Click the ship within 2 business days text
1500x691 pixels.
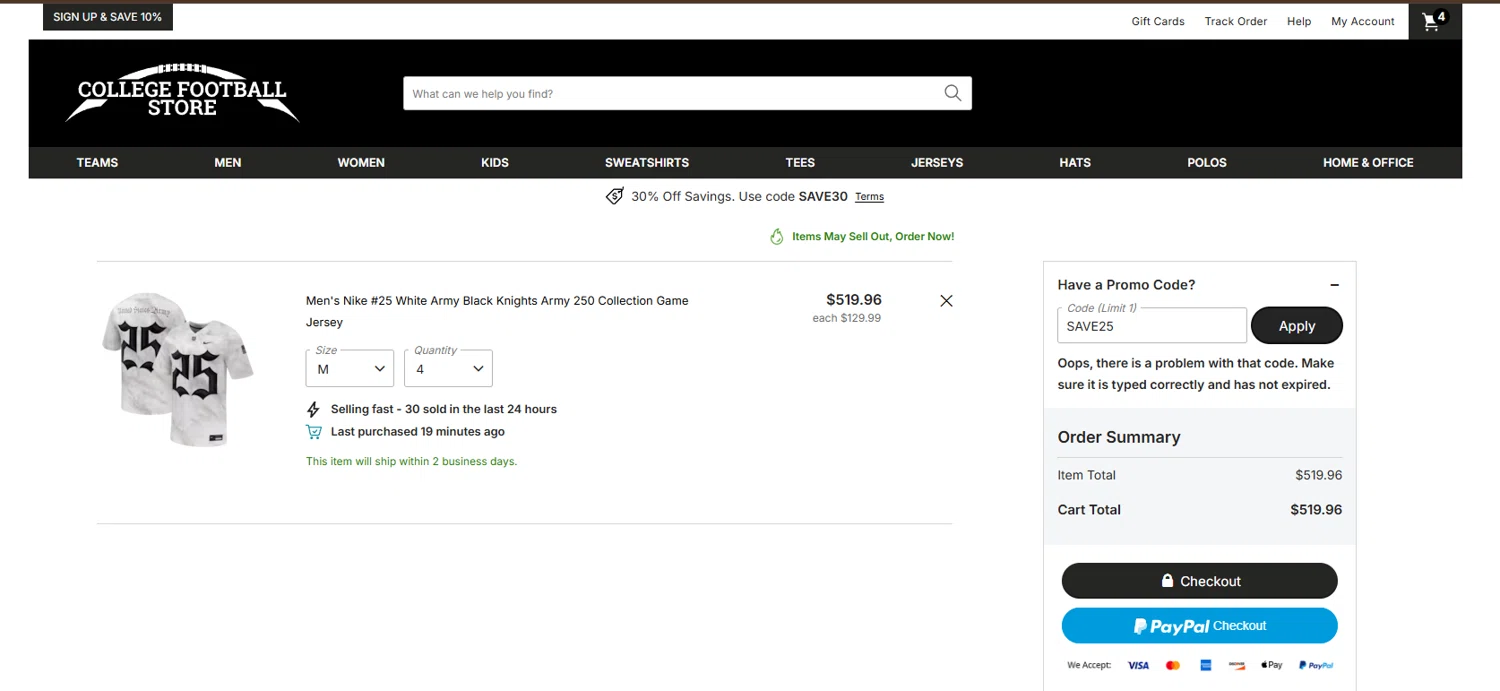(411, 461)
